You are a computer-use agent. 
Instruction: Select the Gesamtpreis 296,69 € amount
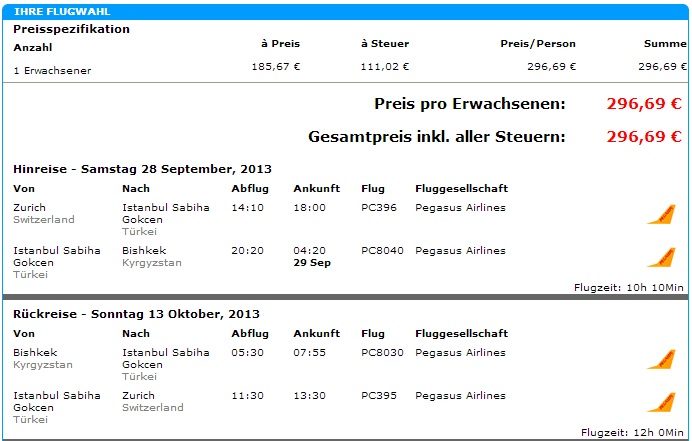(644, 136)
